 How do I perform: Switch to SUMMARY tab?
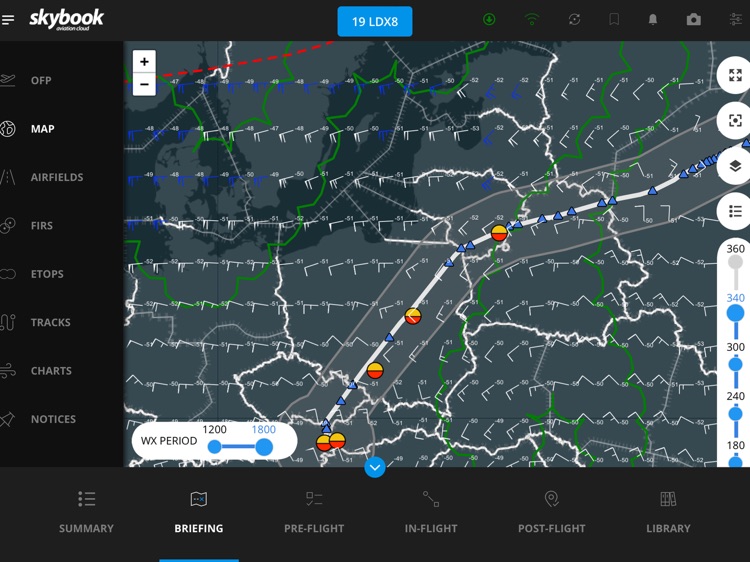(x=86, y=512)
